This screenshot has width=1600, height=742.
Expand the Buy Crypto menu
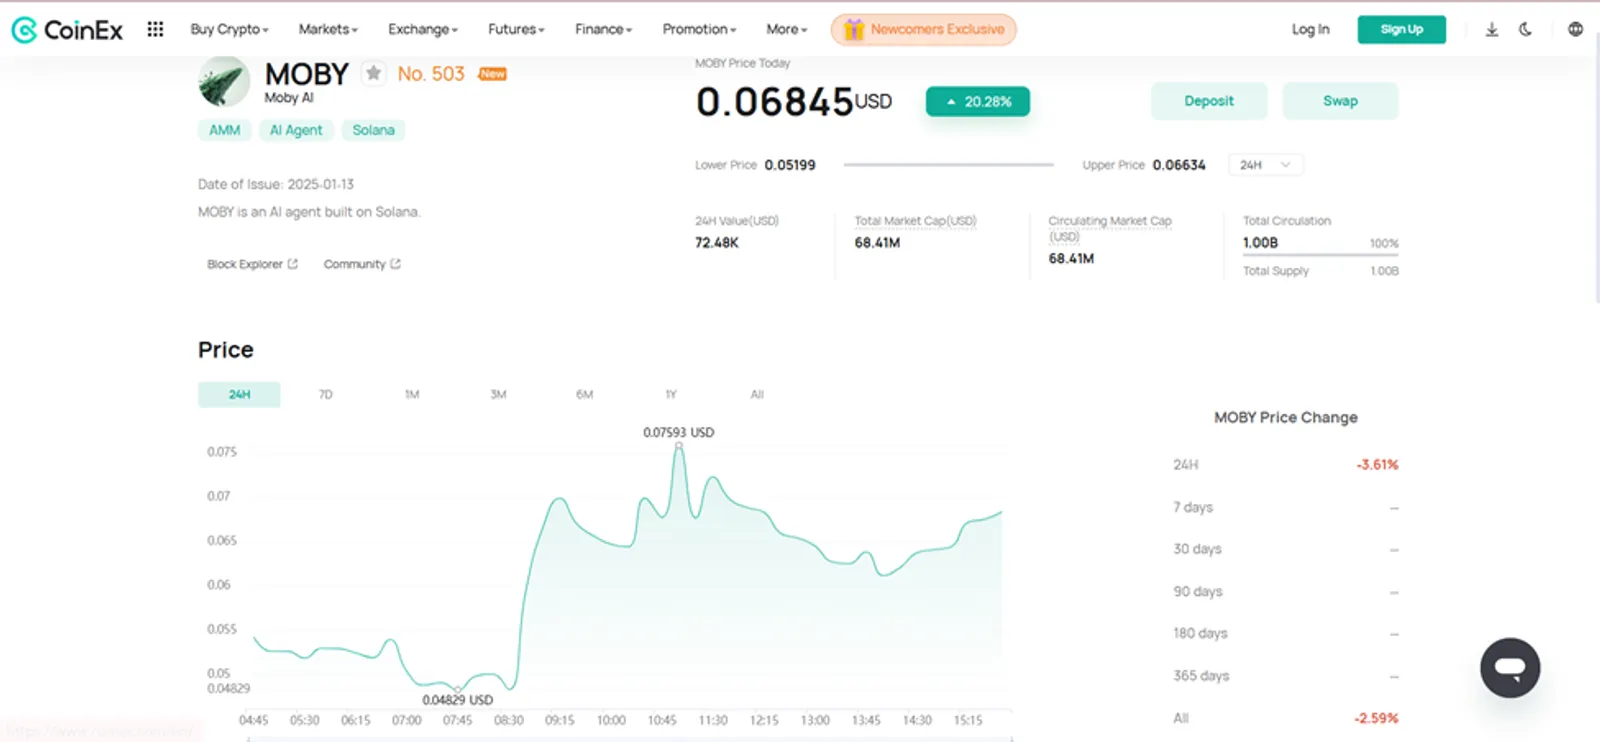pyautogui.click(x=229, y=30)
